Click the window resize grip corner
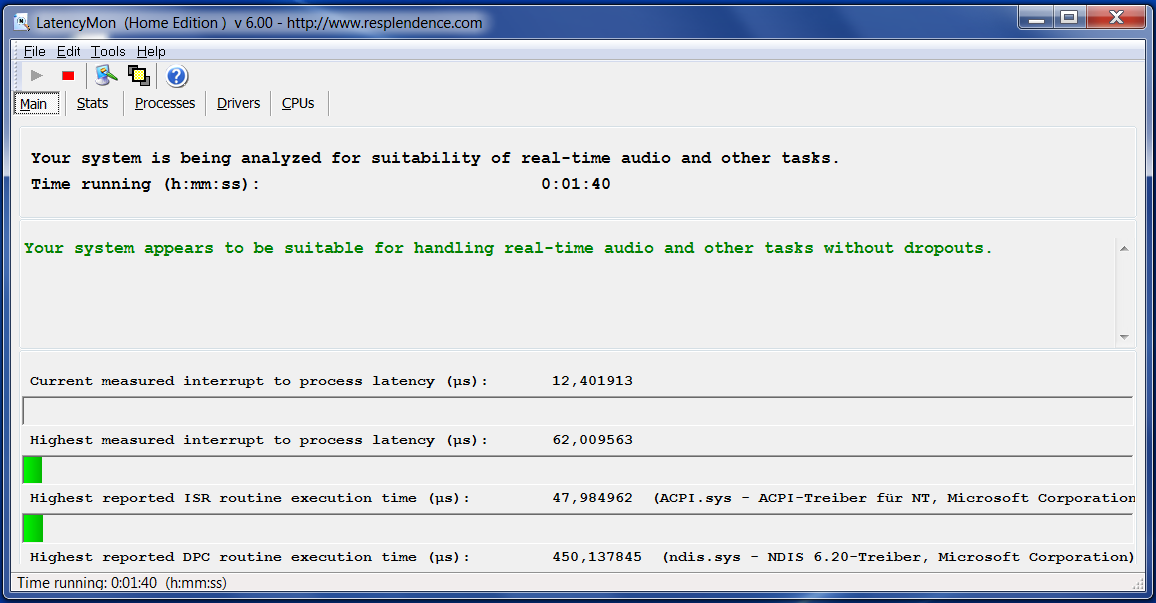Viewport: 1156px width, 603px height. pyautogui.click(x=1137, y=584)
